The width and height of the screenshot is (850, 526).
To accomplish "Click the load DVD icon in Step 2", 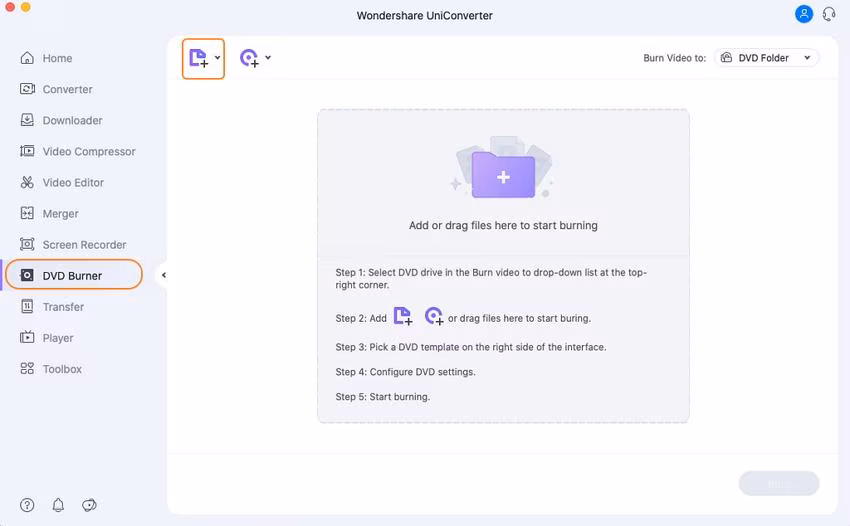I will [434, 316].
